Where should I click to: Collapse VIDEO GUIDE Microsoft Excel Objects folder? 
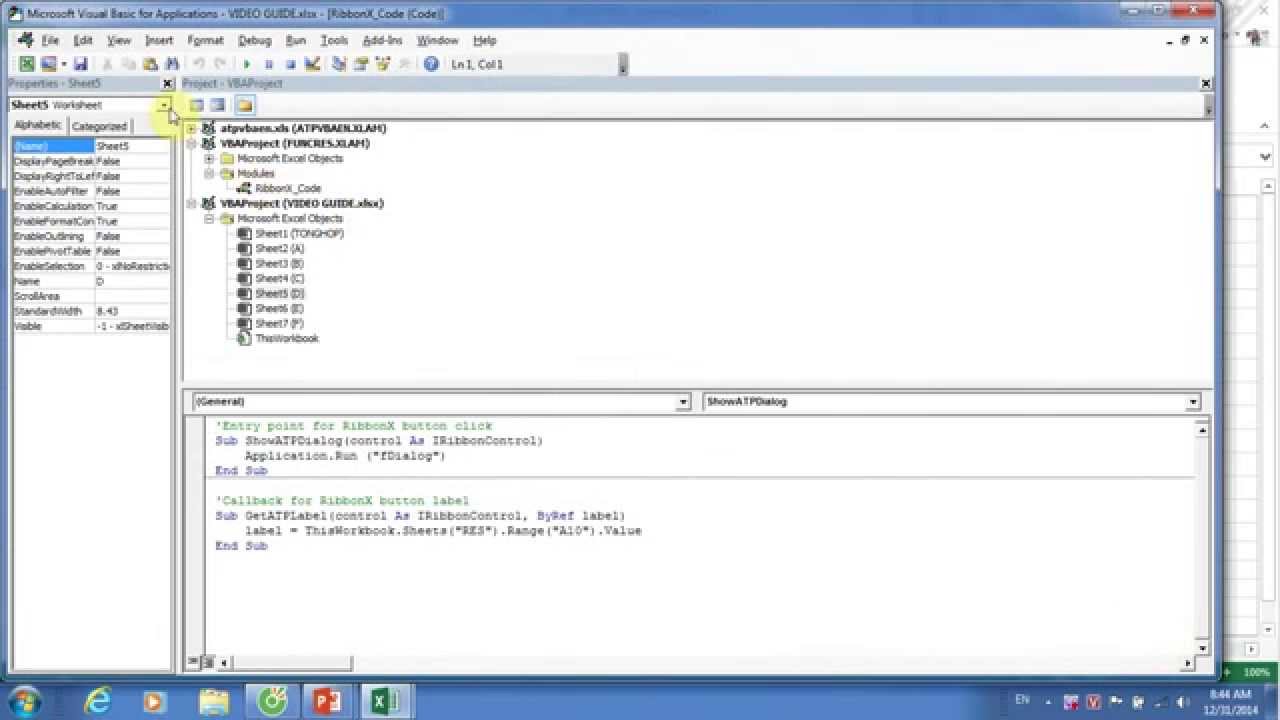coord(209,218)
